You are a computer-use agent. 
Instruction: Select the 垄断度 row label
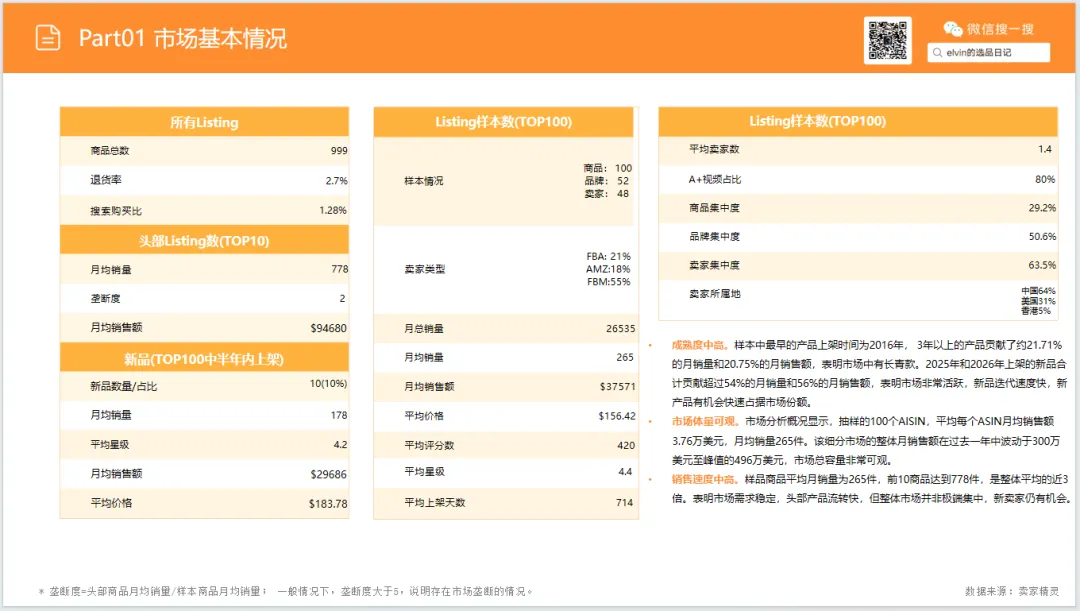pyautogui.click(x=105, y=298)
